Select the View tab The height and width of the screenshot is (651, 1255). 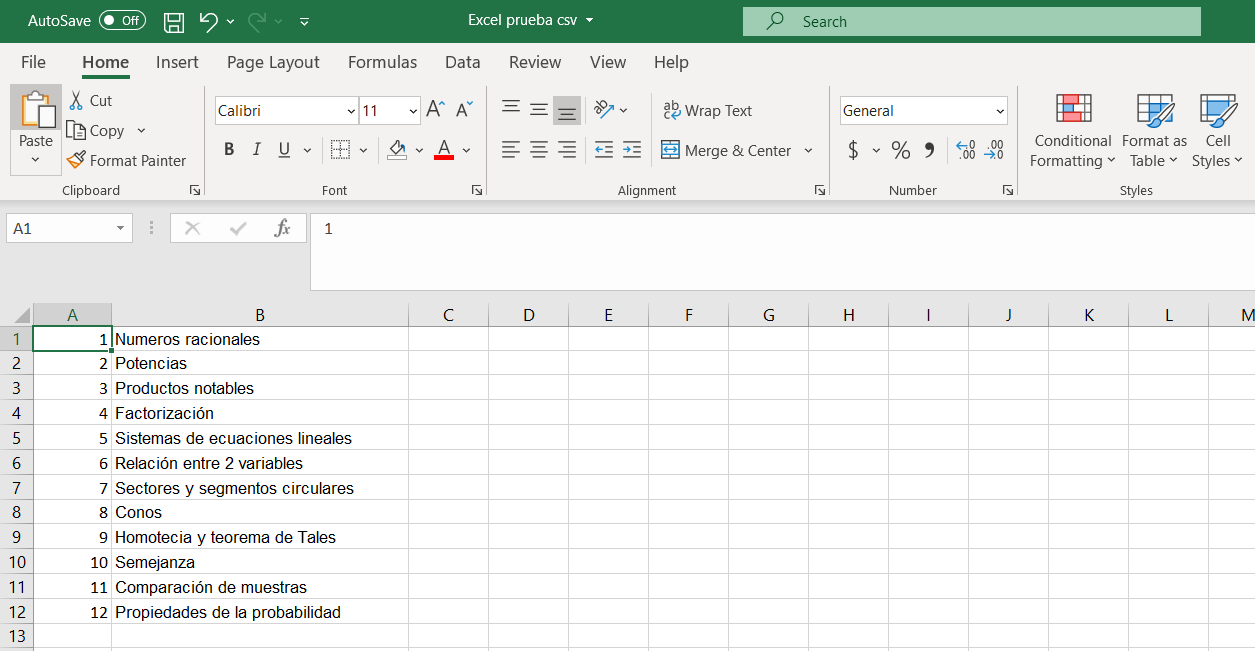[608, 62]
